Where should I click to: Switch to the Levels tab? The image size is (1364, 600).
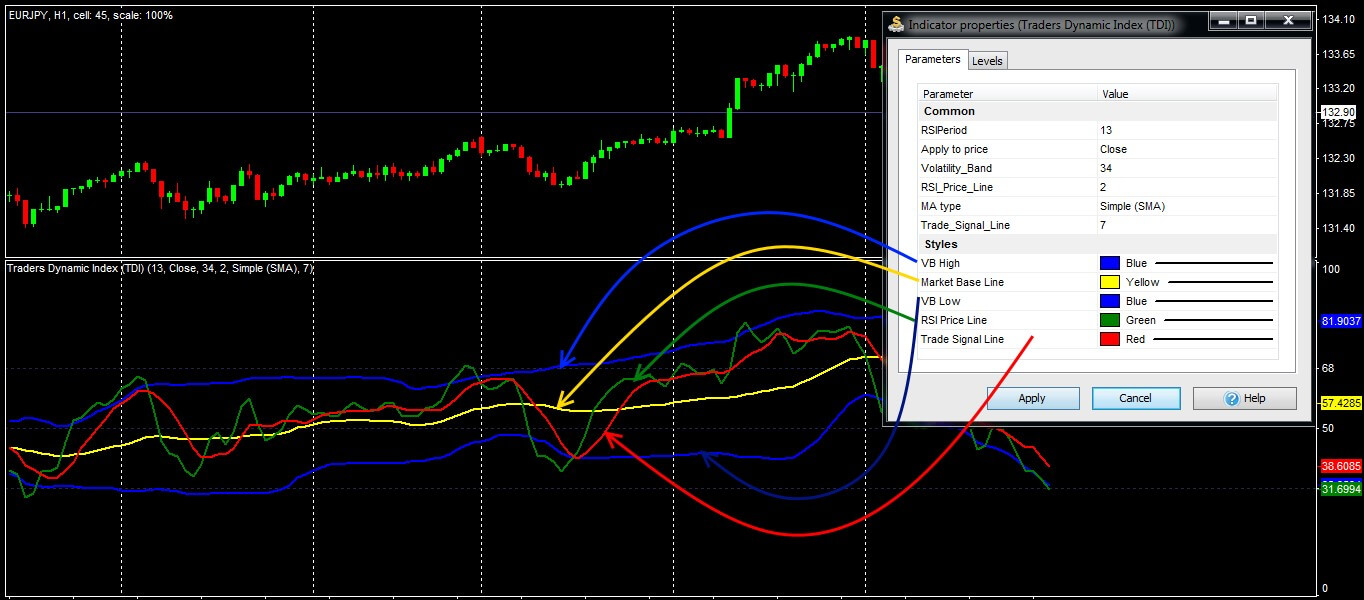point(987,61)
